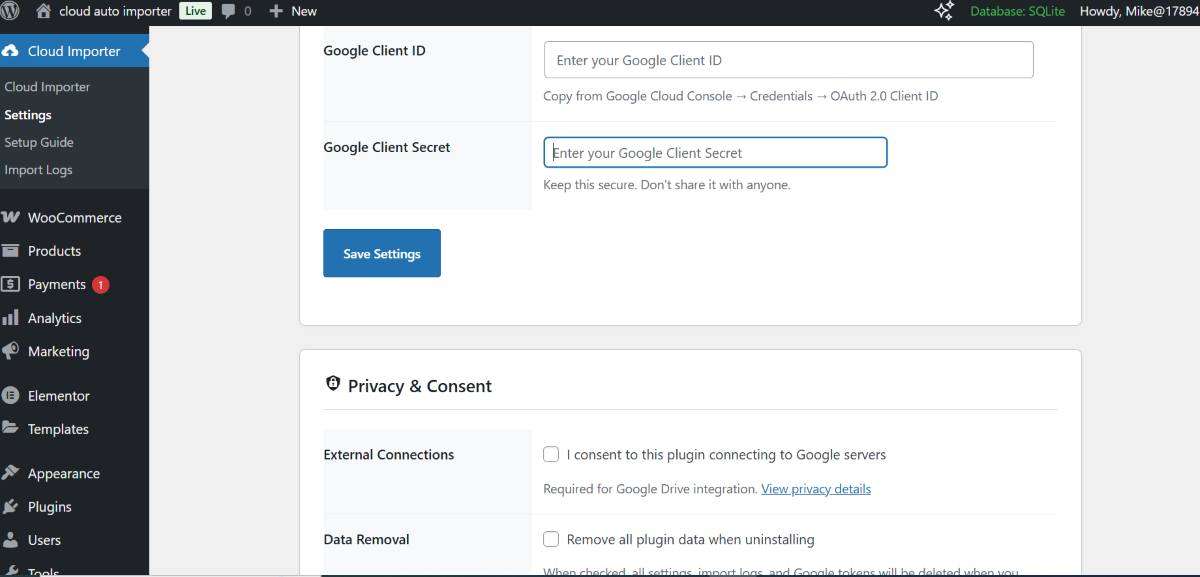Image resolution: width=1200 pixels, height=577 pixels.
Task: Click the 'Copy from Google Cloud Console' hint
Action: pos(740,96)
